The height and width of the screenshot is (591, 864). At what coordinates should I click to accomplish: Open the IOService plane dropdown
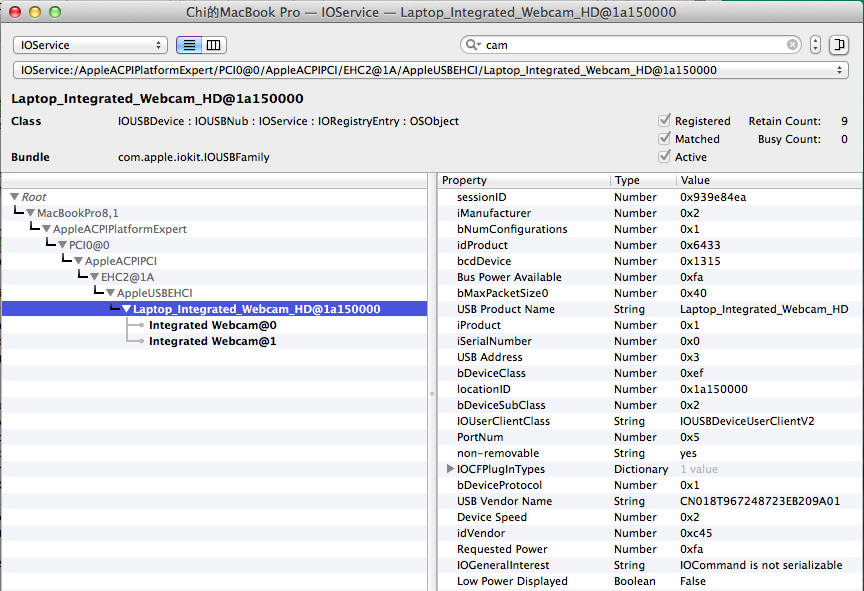pyautogui.click(x=90, y=45)
